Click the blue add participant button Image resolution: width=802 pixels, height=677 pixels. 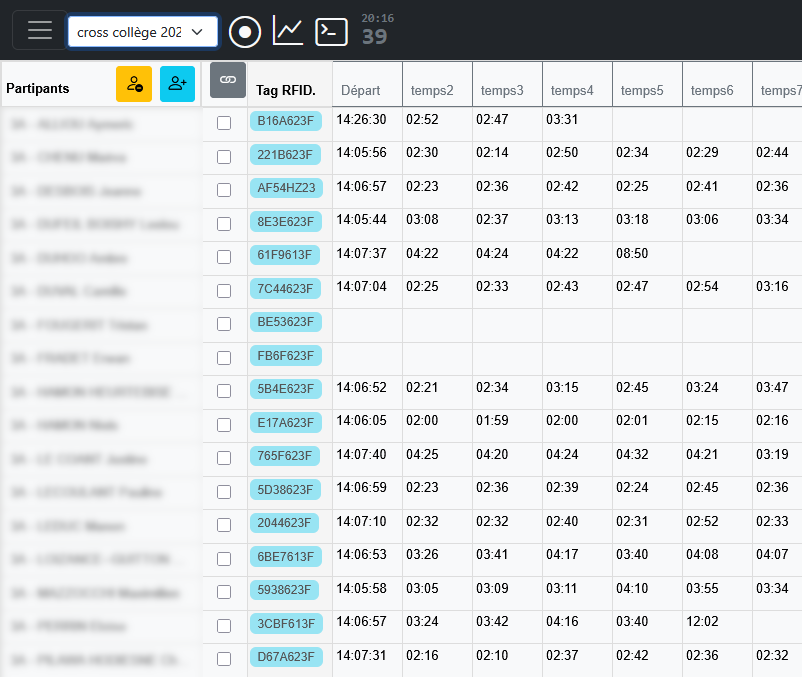click(177, 84)
